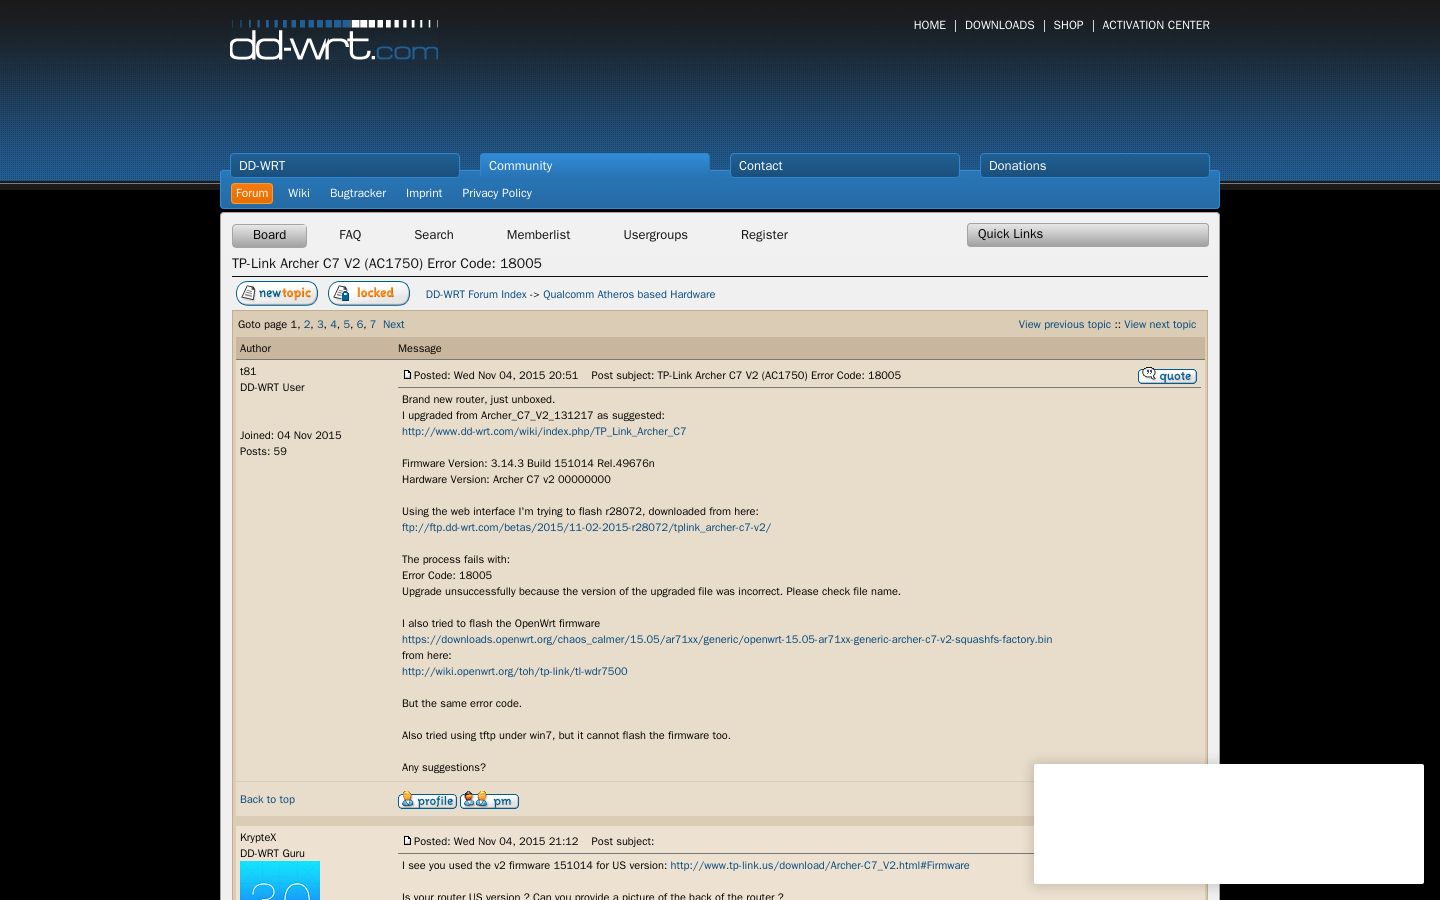Viewport: 1440px width, 900px height.
Task: Click the 'Joined: 04 Nov 2015' text
Action: (291, 435)
